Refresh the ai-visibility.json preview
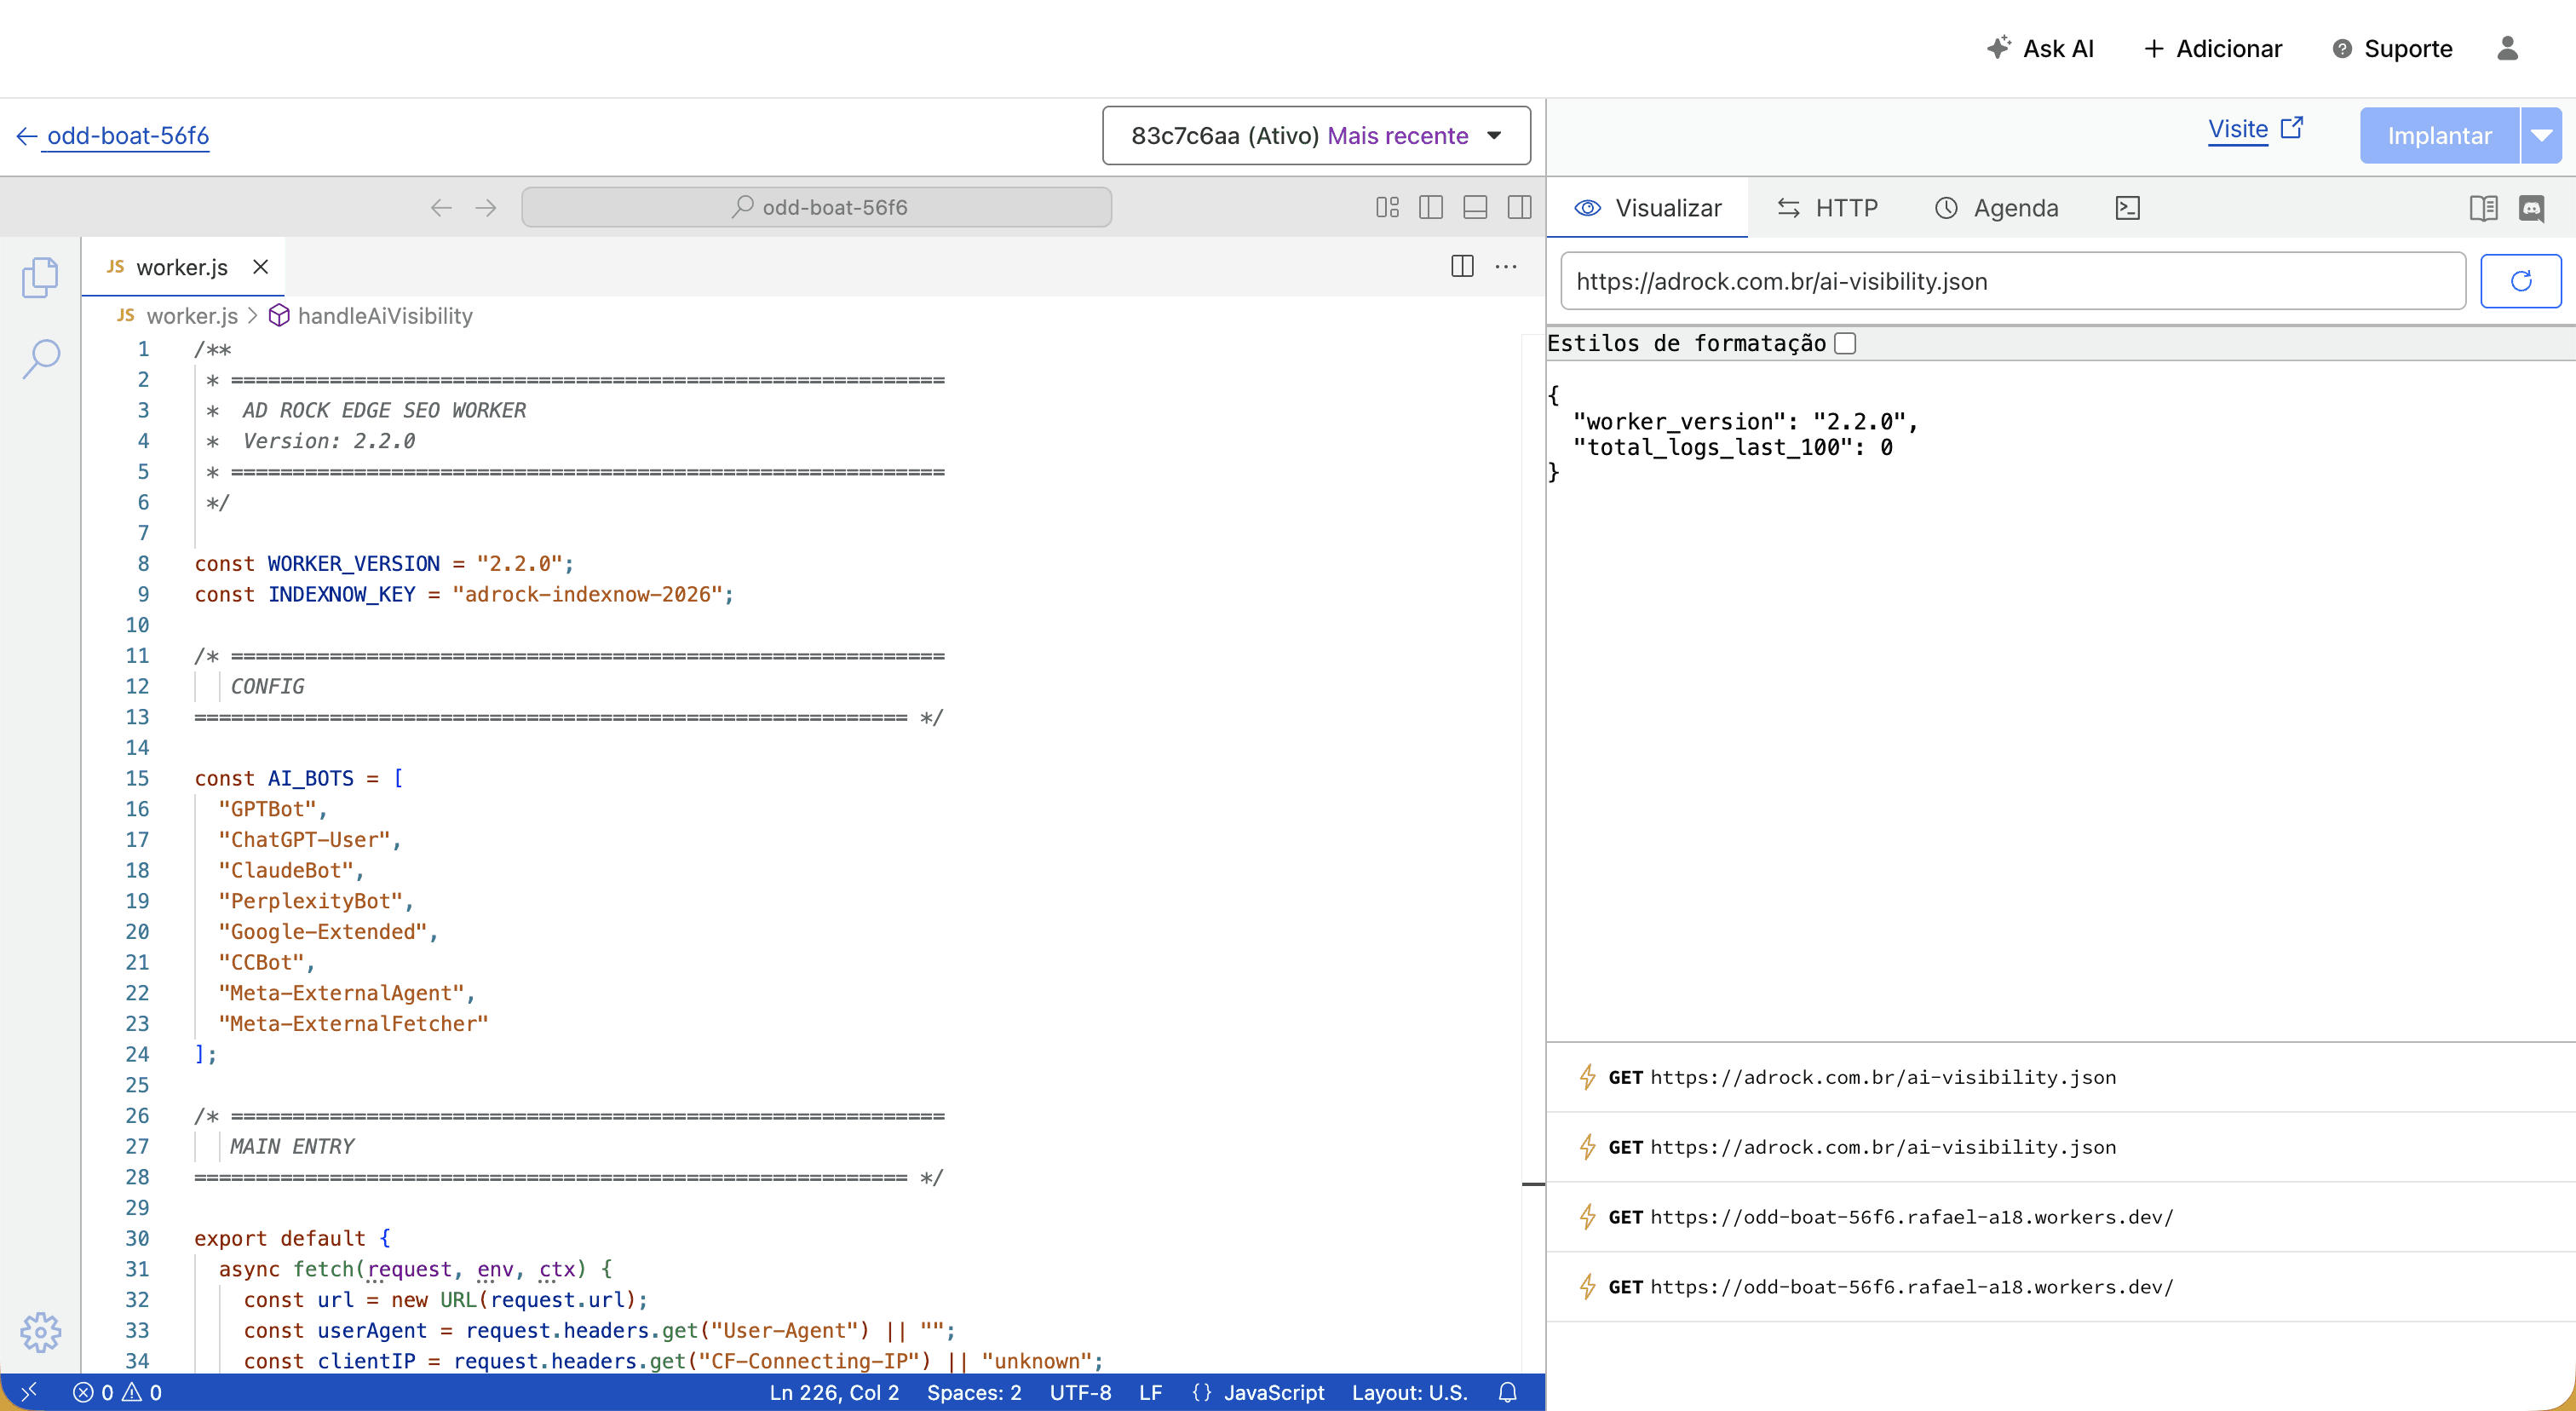The image size is (2576, 1411). [x=2521, y=281]
